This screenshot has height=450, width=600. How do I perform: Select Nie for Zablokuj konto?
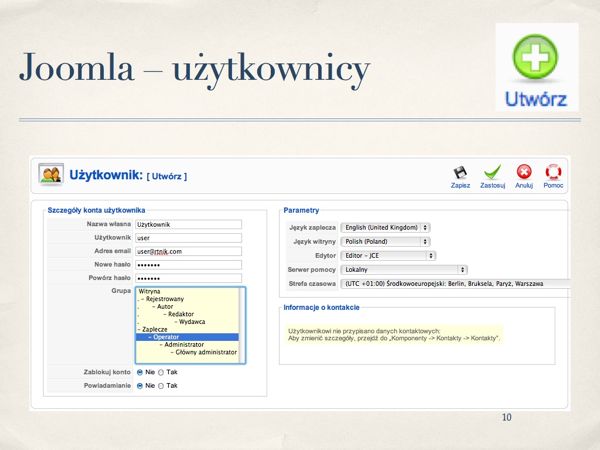coord(139,371)
